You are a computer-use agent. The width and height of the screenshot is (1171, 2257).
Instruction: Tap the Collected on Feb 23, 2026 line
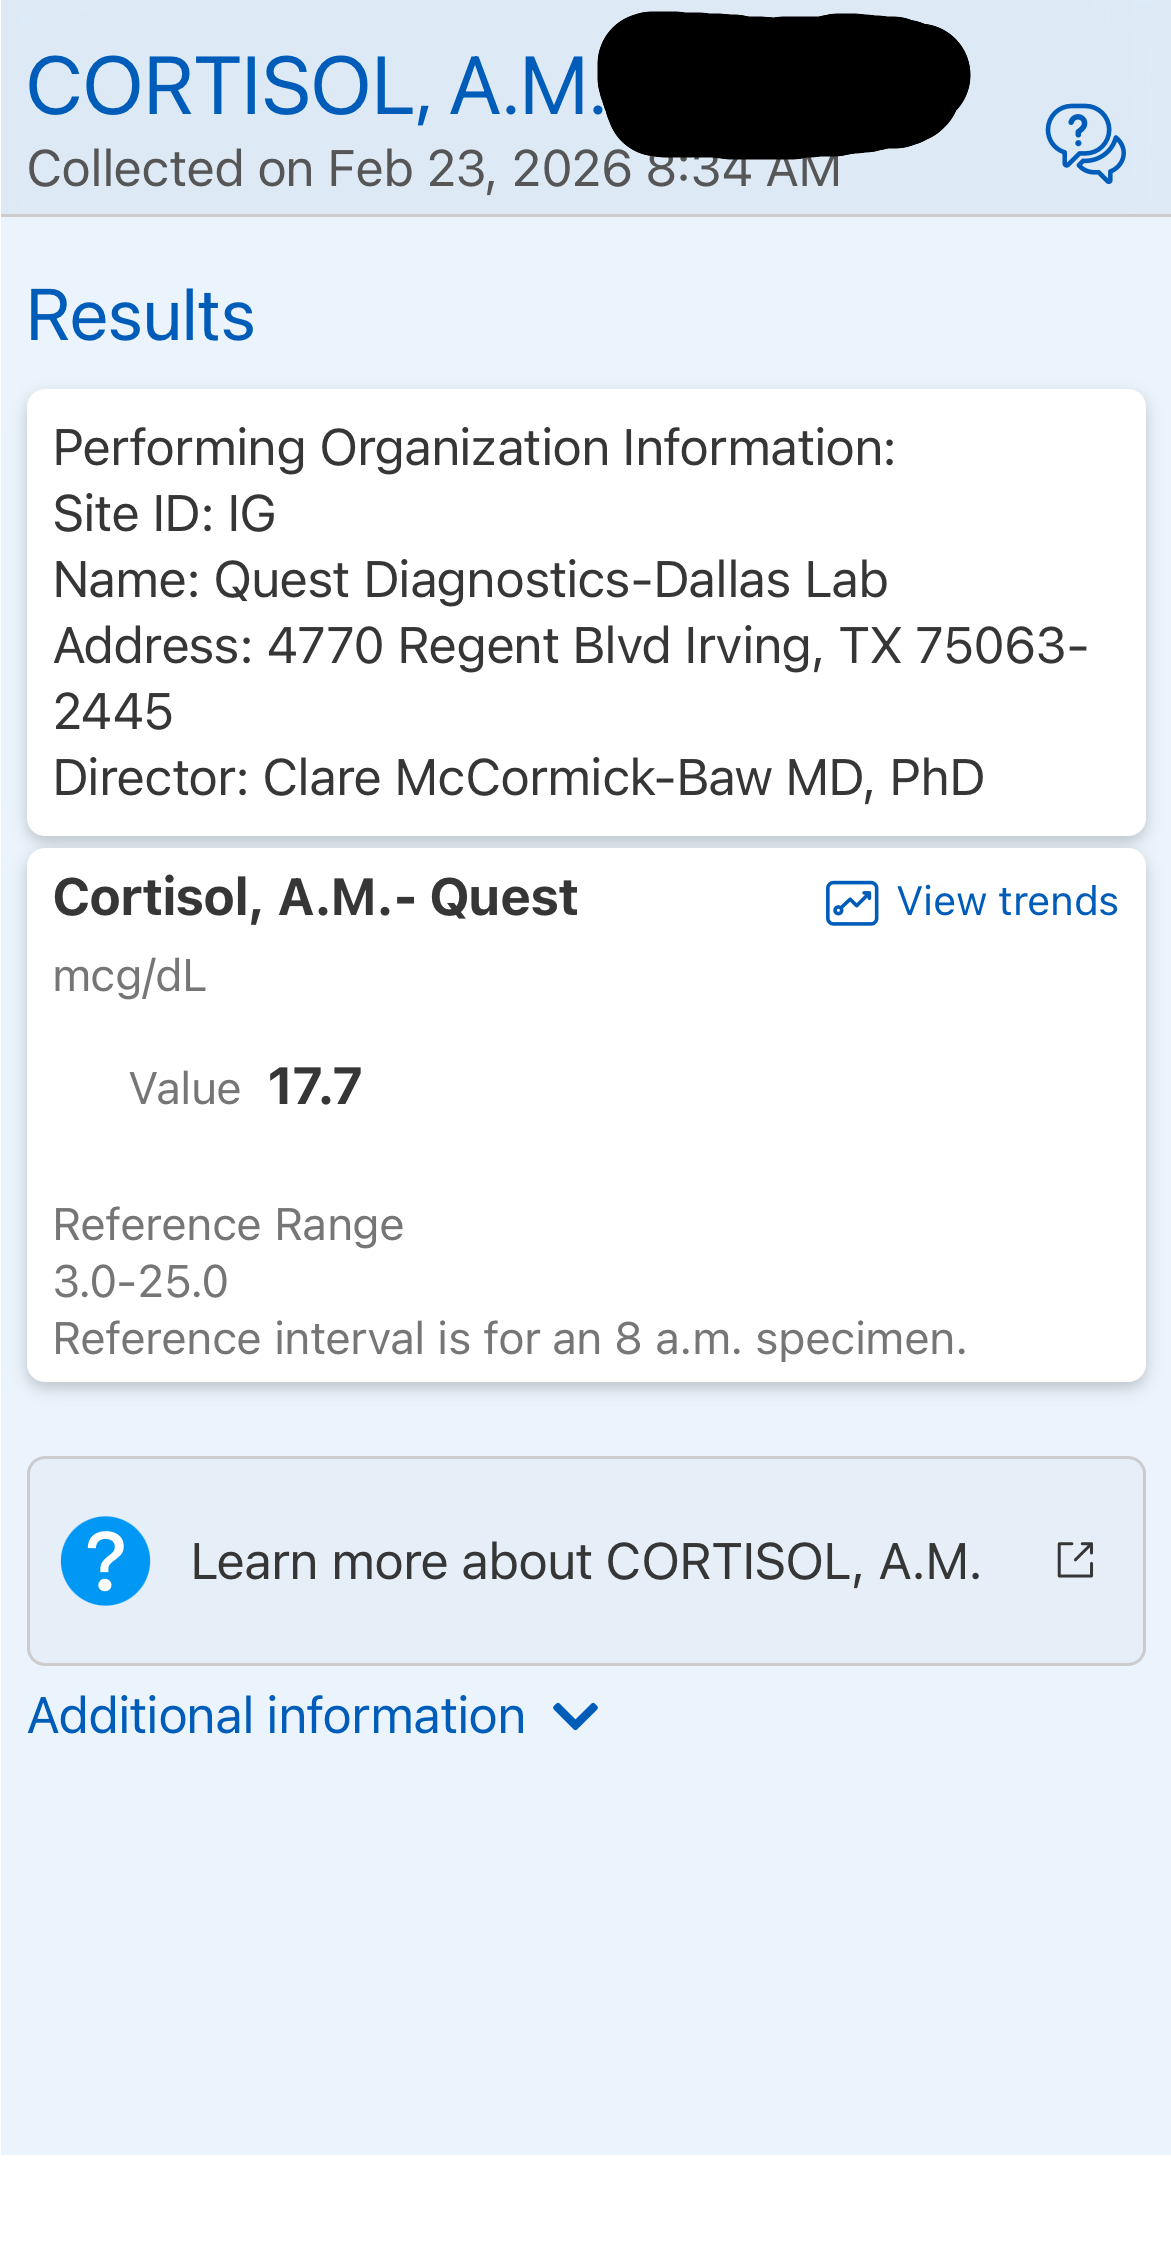[330, 169]
